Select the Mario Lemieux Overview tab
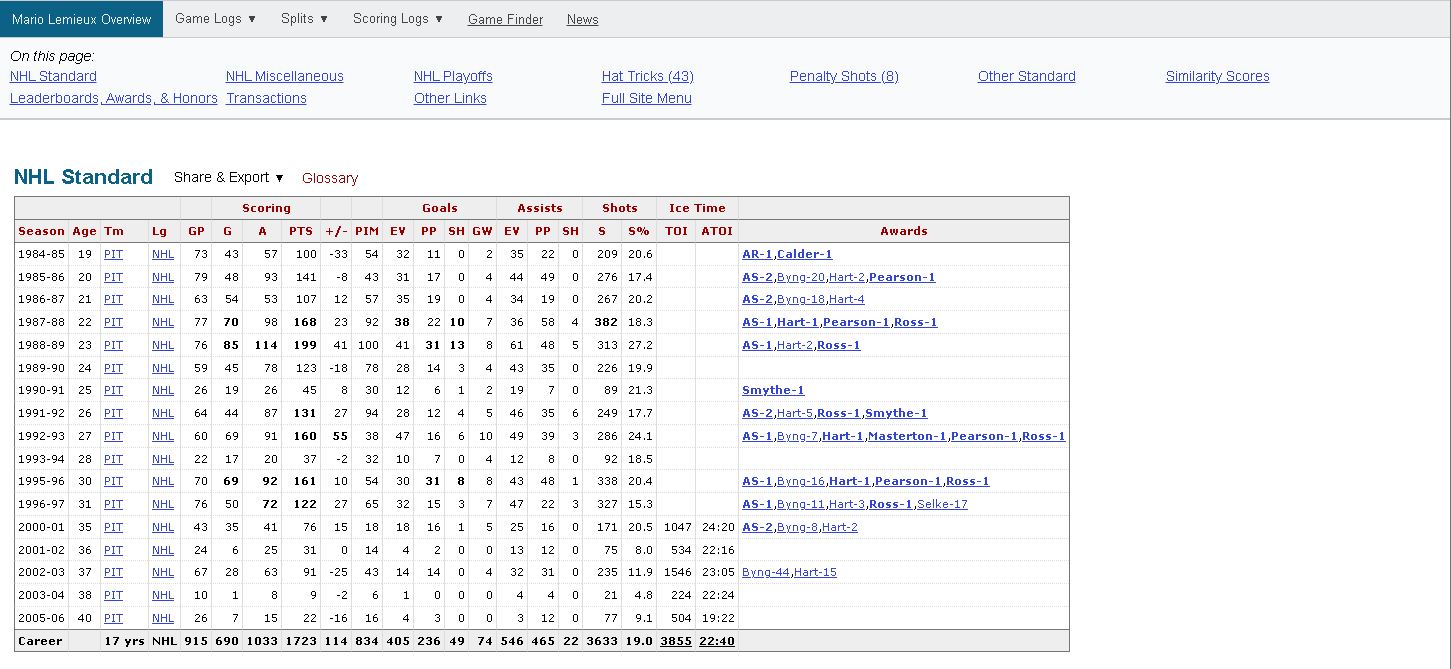The width and height of the screenshot is (1451, 669). coord(81,19)
